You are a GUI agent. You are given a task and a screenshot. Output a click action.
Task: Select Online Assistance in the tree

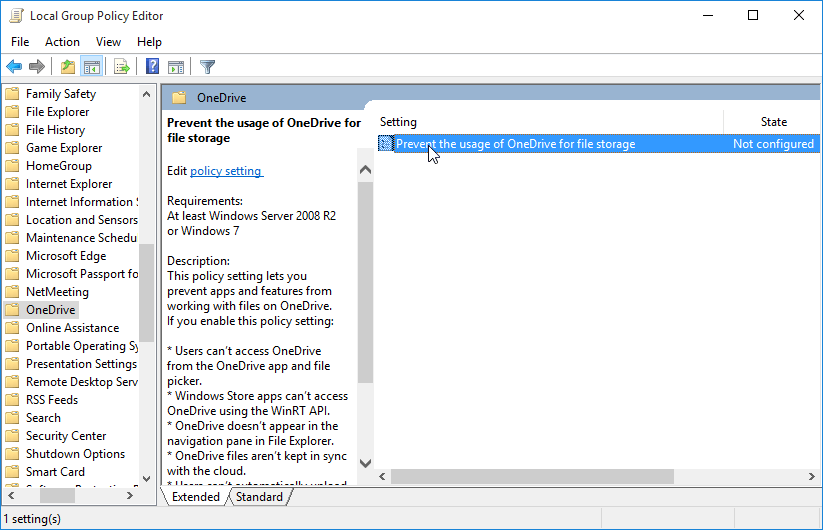(72, 328)
